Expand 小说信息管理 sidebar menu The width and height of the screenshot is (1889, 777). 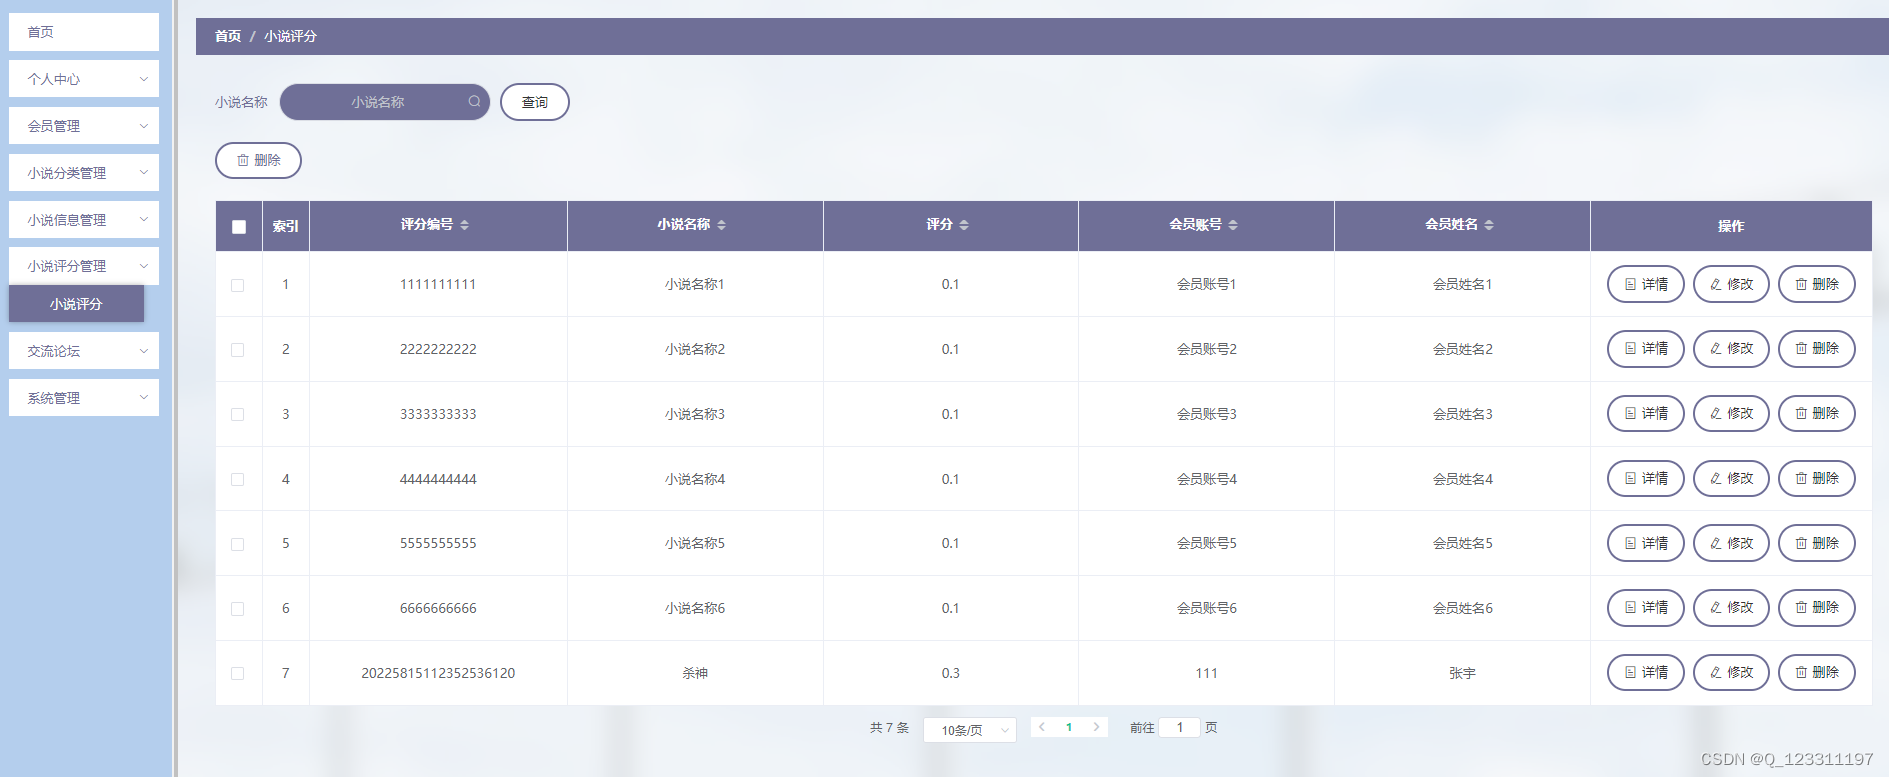coord(84,220)
